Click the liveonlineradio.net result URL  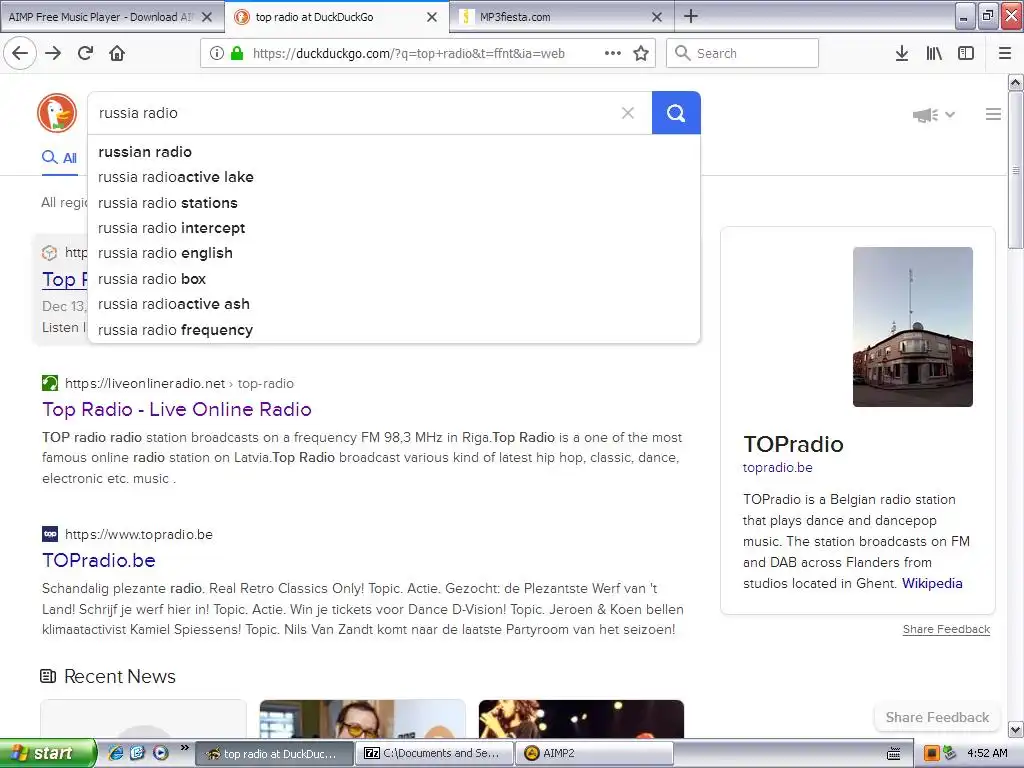coord(180,383)
